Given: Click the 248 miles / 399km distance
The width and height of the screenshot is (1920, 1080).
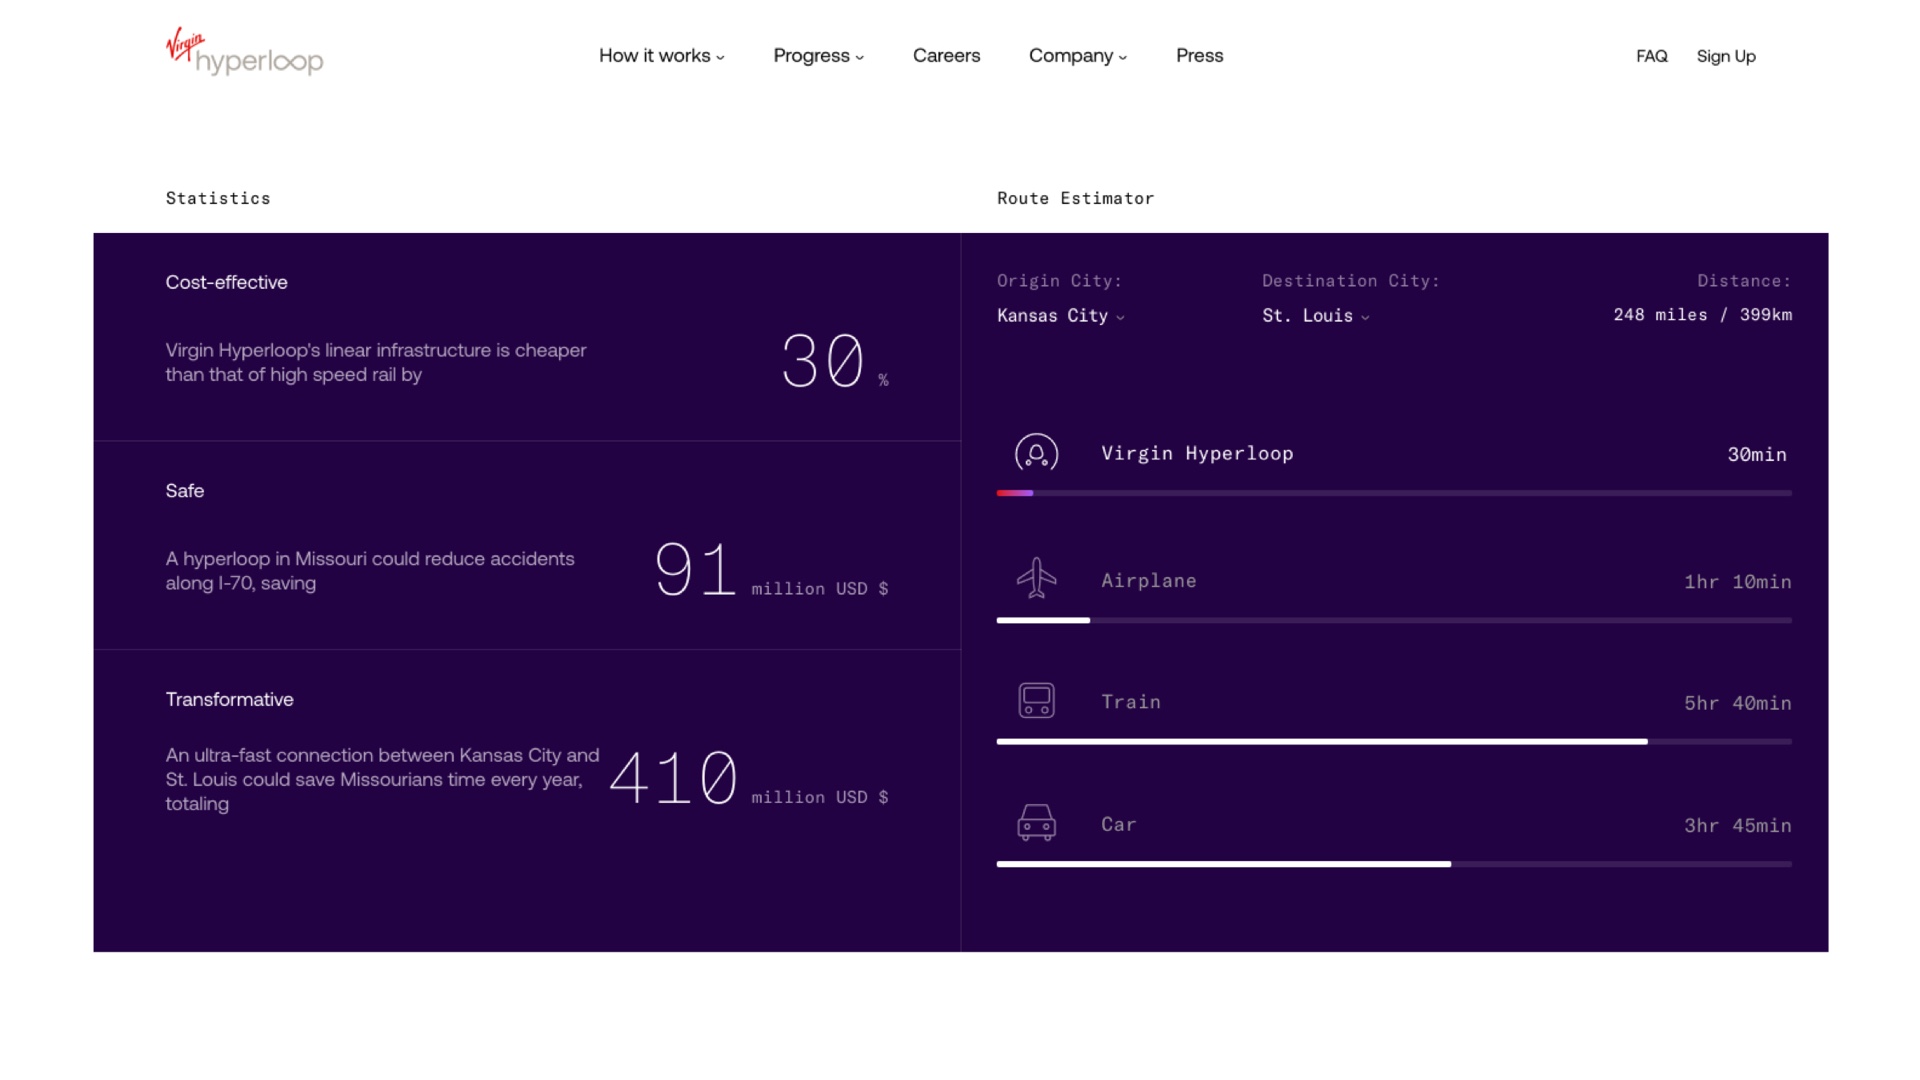Looking at the screenshot, I should click(1702, 315).
